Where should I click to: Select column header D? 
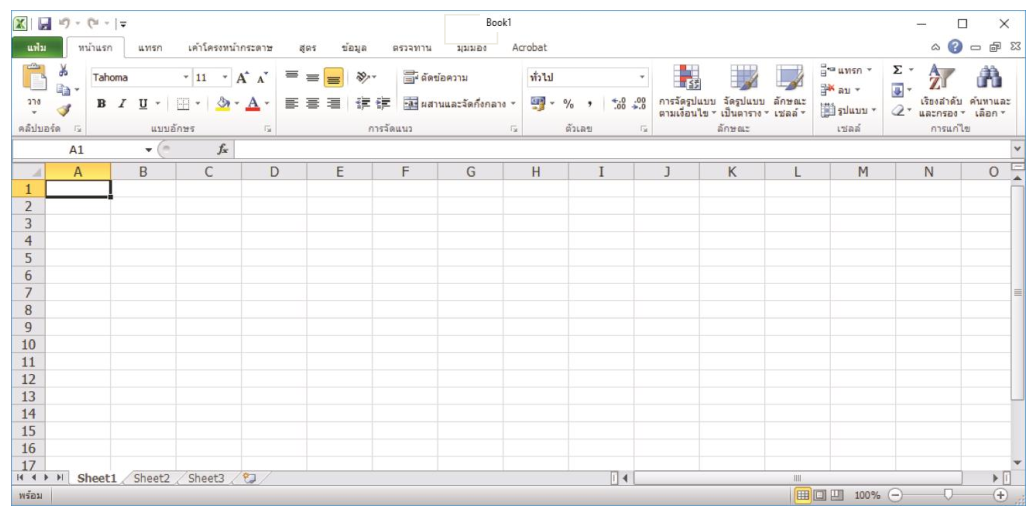(273, 171)
